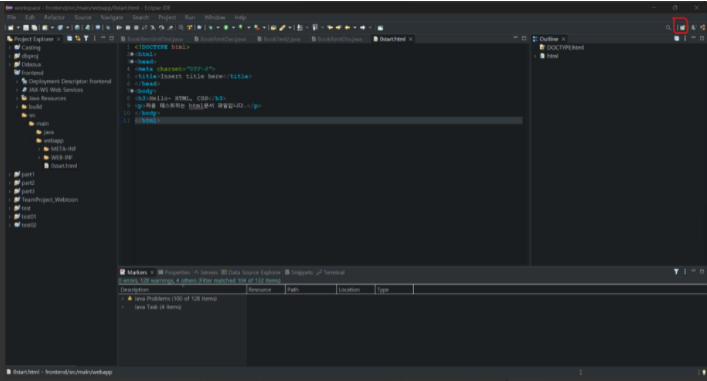Expand the html node in Outline
Screen dimensions: 707x381
pos(535,56)
